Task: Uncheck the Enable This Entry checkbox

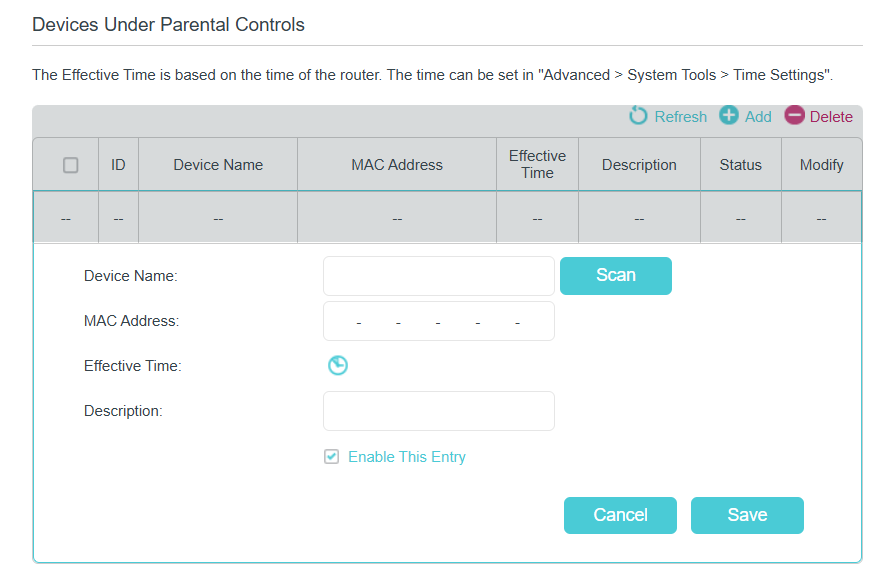Action: tap(332, 457)
